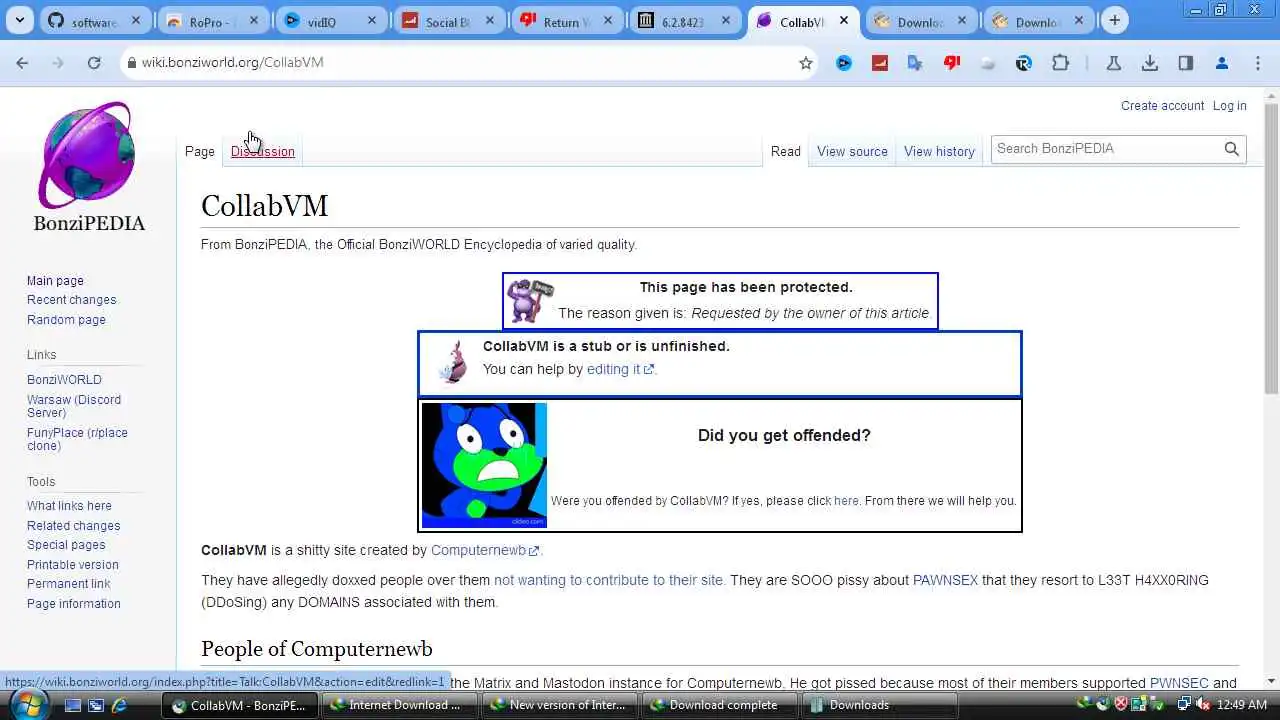Open the vidIQ extension icon in the toolbar
Image resolution: width=1280 pixels, height=720 pixels.
point(844,63)
